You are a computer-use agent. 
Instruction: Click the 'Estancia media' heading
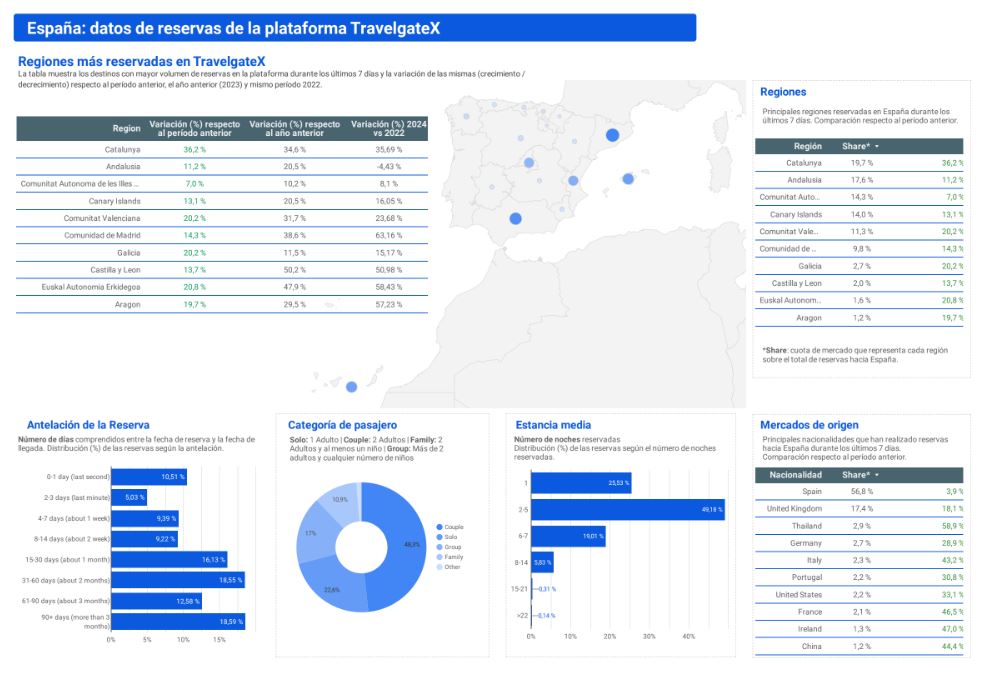pyautogui.click(x=553, y=425)
